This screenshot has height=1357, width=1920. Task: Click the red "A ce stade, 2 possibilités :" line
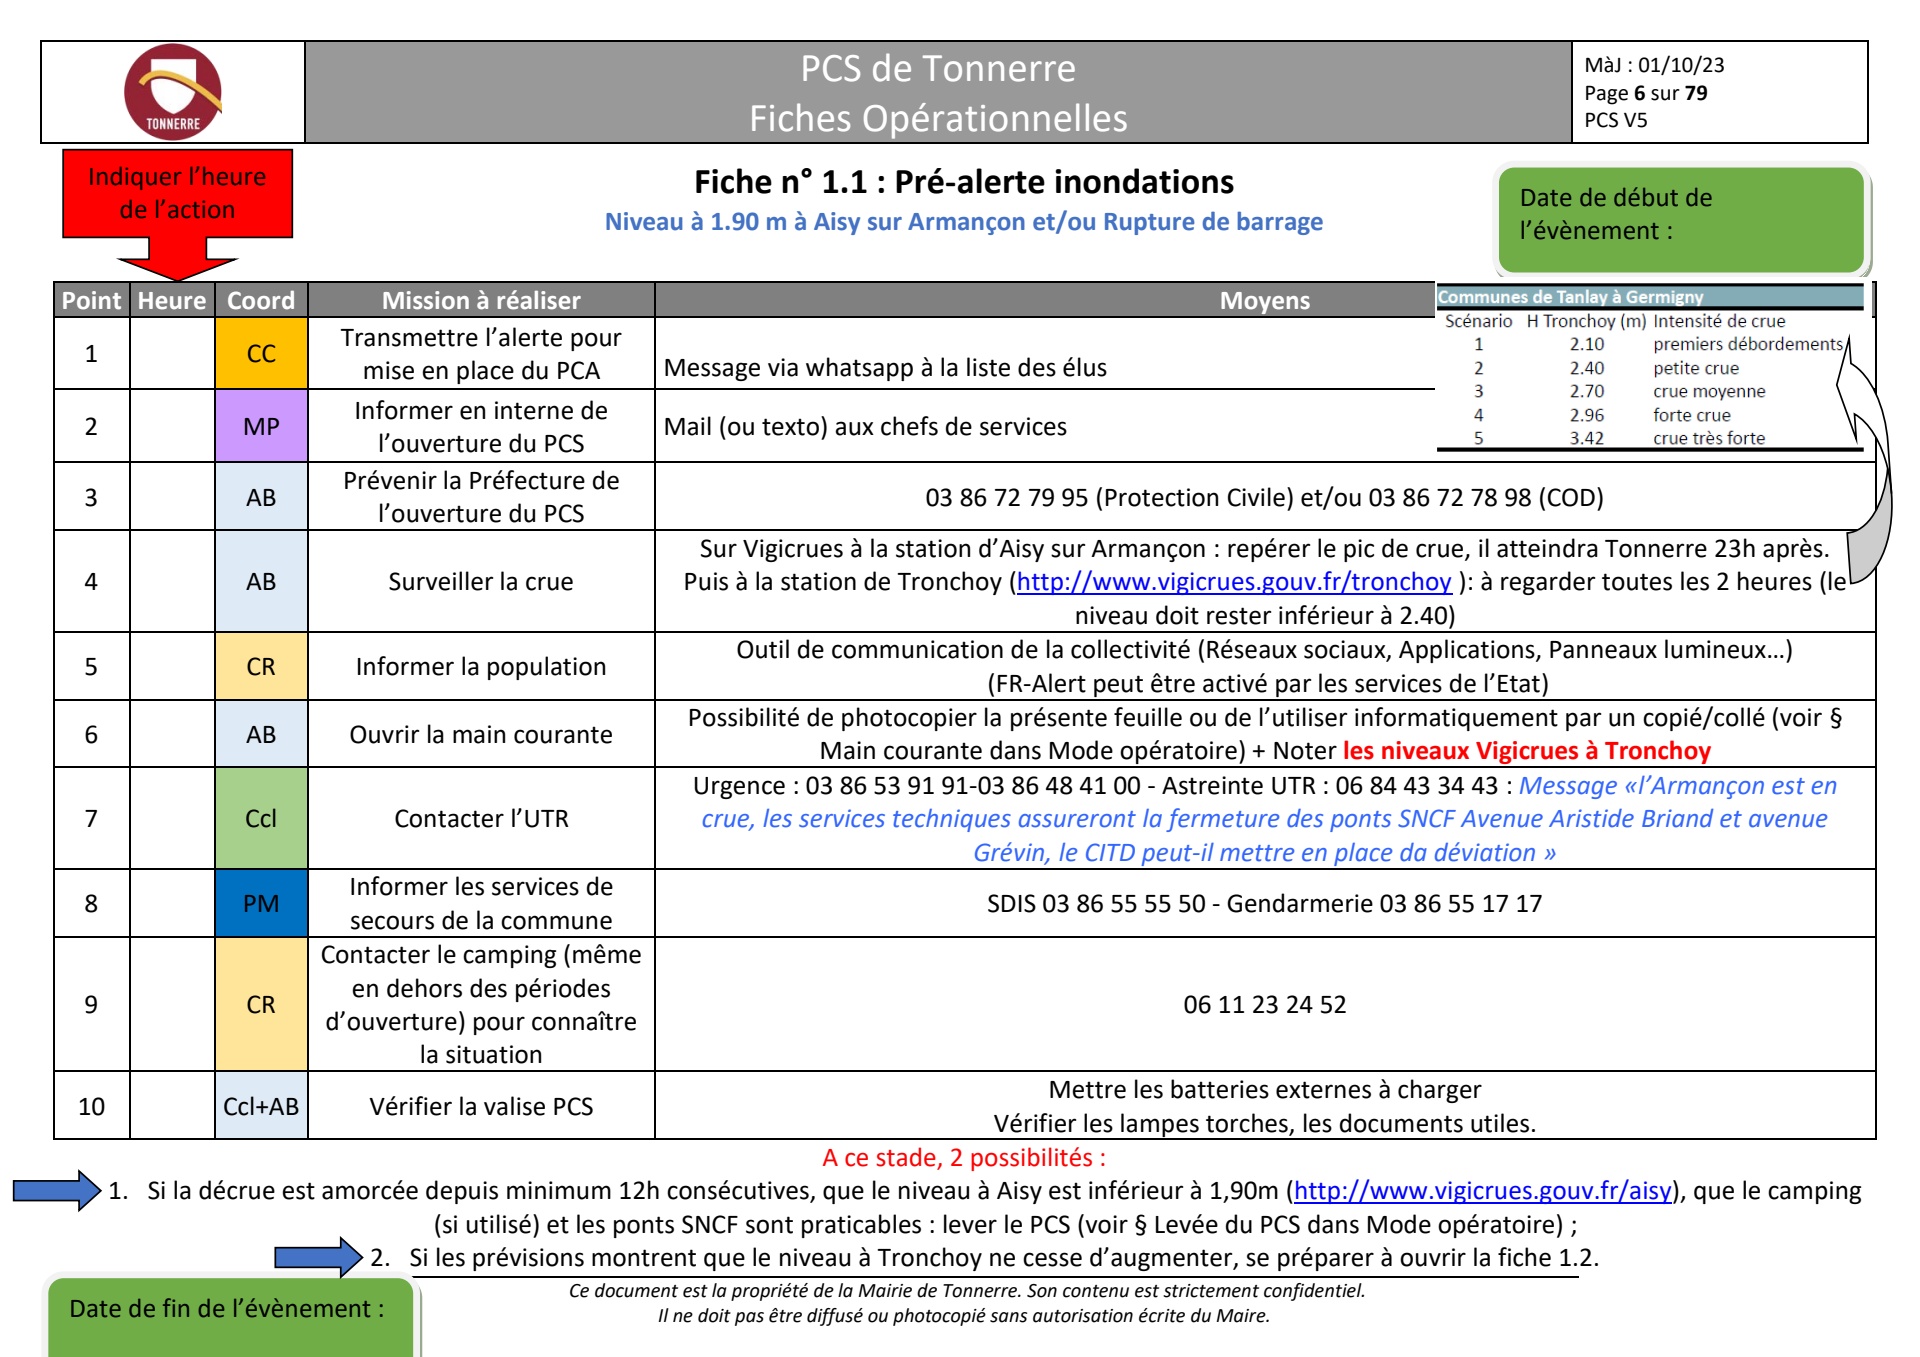tap(964, 1158)
